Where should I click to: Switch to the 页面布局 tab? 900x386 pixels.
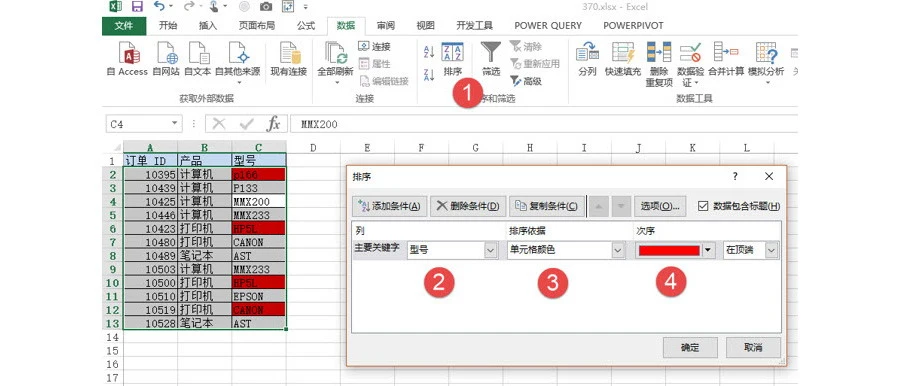pos(257,26)
